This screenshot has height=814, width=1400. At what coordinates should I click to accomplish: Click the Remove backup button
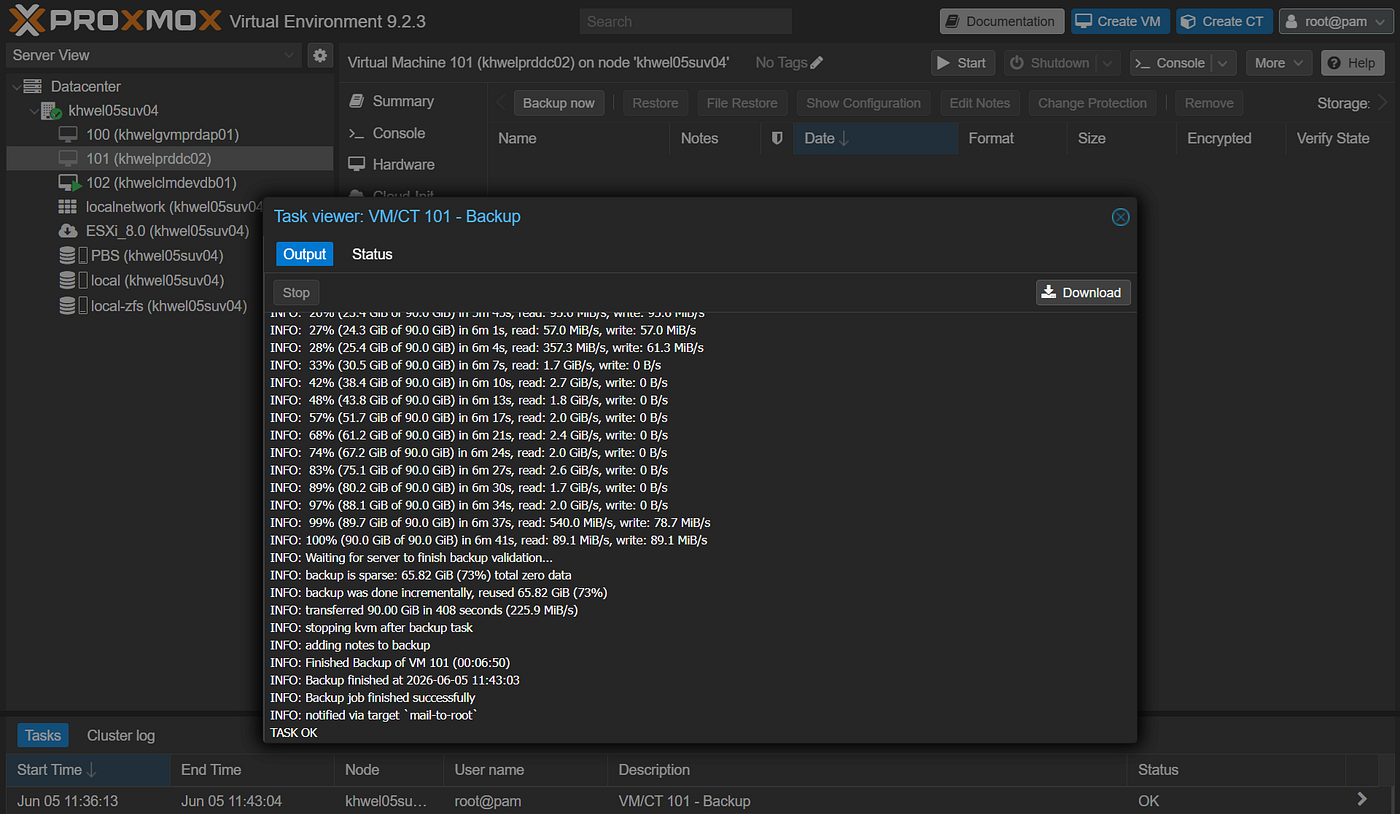click(1209, 103)
